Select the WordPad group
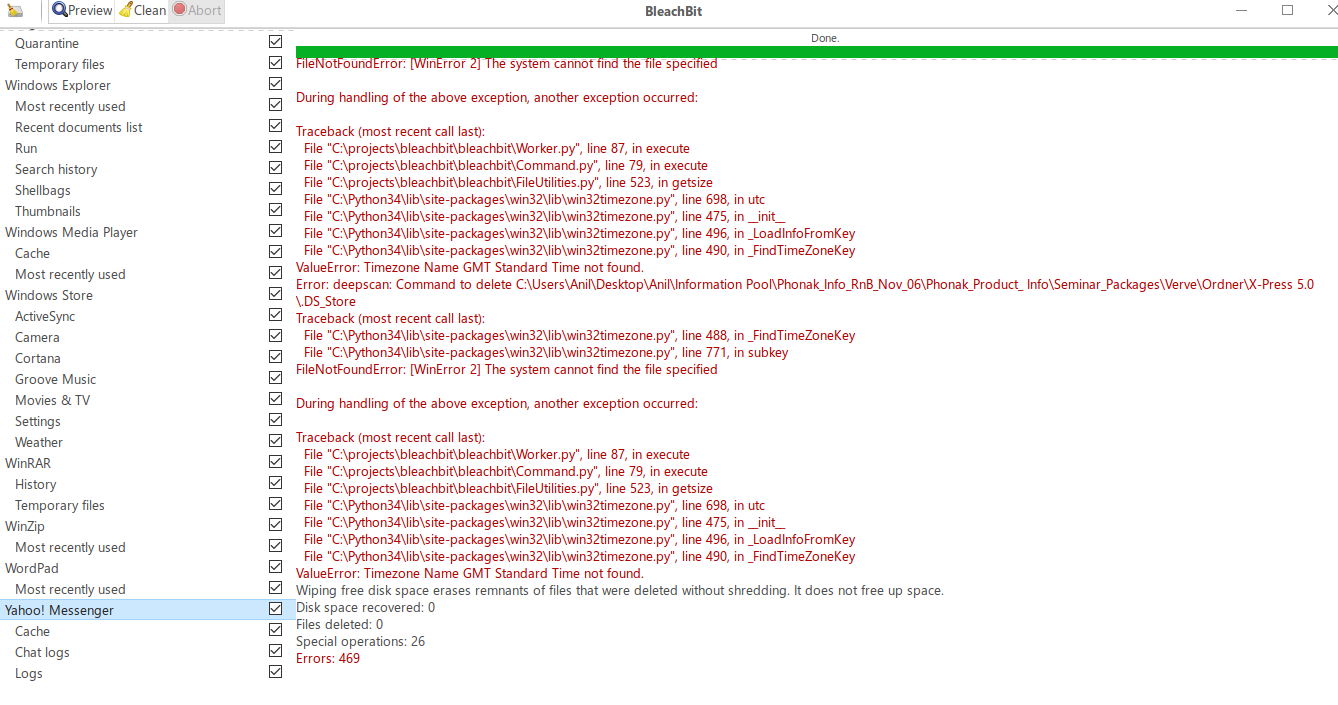 coord(32,568)
